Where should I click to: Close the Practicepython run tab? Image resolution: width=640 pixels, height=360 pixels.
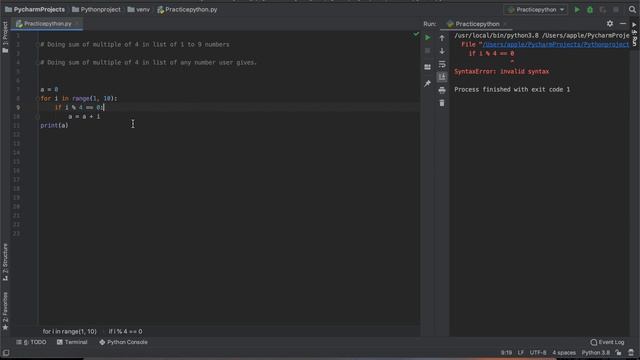coord(505,24)
